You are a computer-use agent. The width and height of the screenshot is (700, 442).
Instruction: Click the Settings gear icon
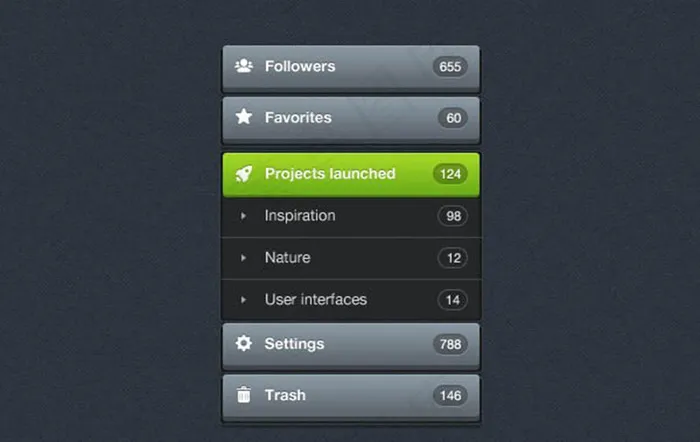(244, 343)
